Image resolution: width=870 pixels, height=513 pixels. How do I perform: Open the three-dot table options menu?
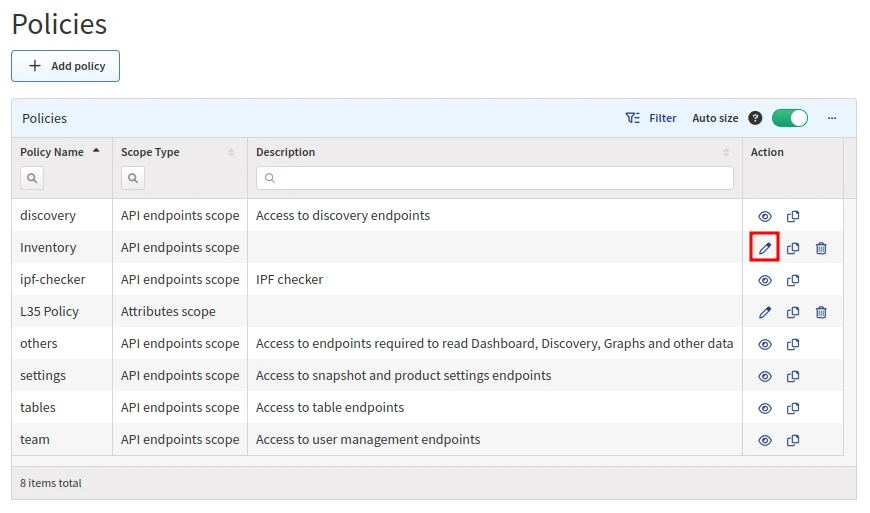(831, 118)
